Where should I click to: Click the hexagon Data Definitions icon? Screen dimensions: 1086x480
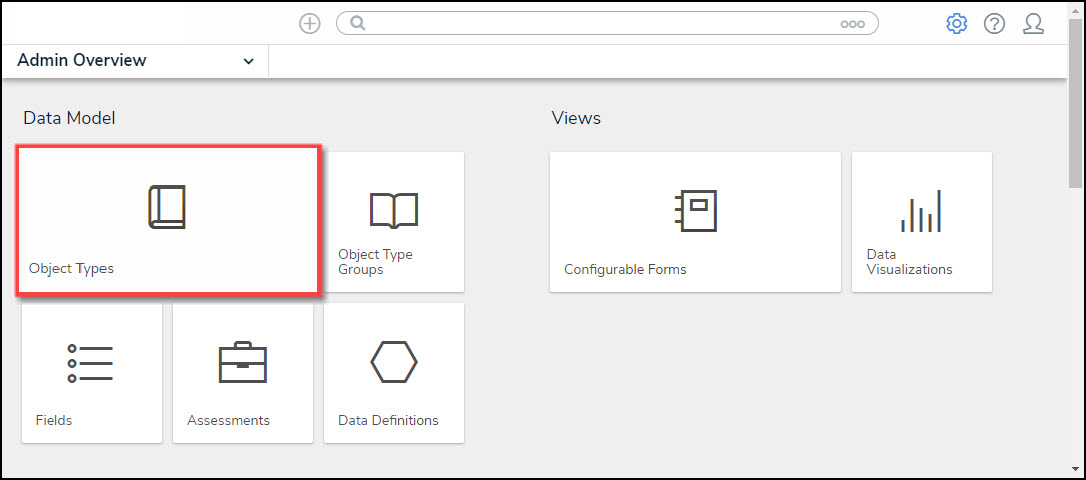[x=393, y=362]
